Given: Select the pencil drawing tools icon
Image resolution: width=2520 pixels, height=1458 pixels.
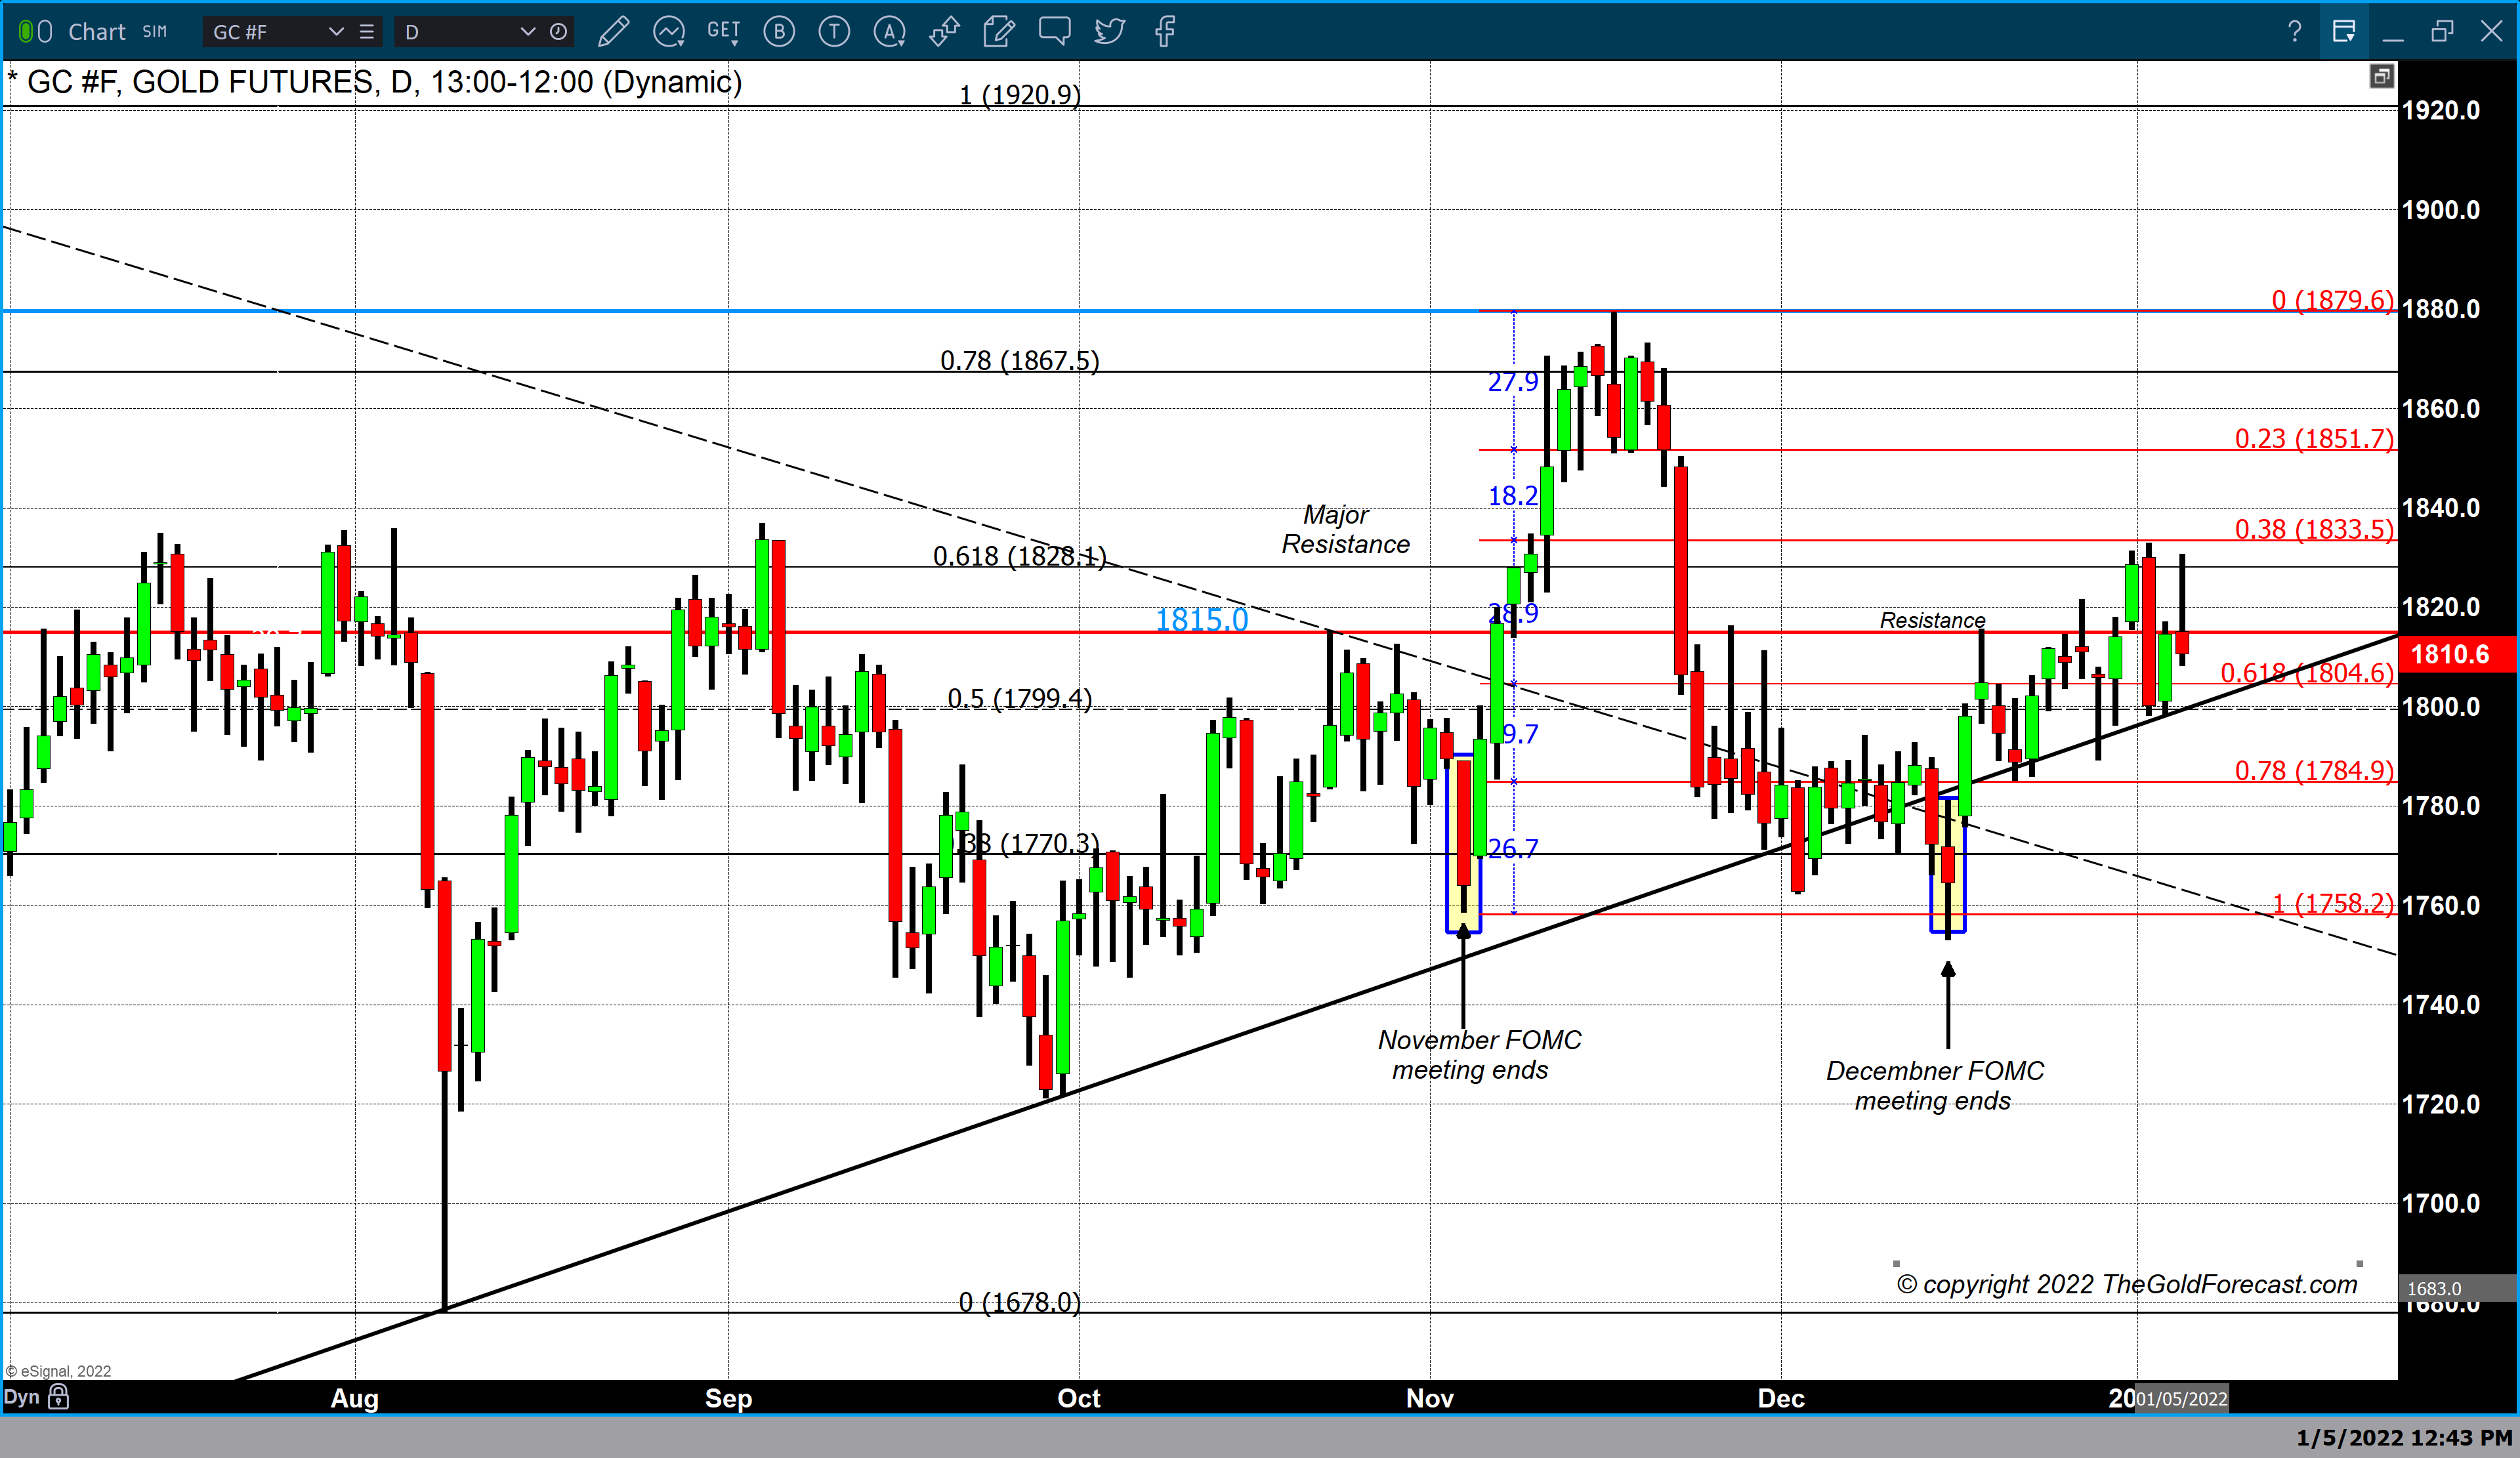Looking at the screenshot, I should (613, 32).
